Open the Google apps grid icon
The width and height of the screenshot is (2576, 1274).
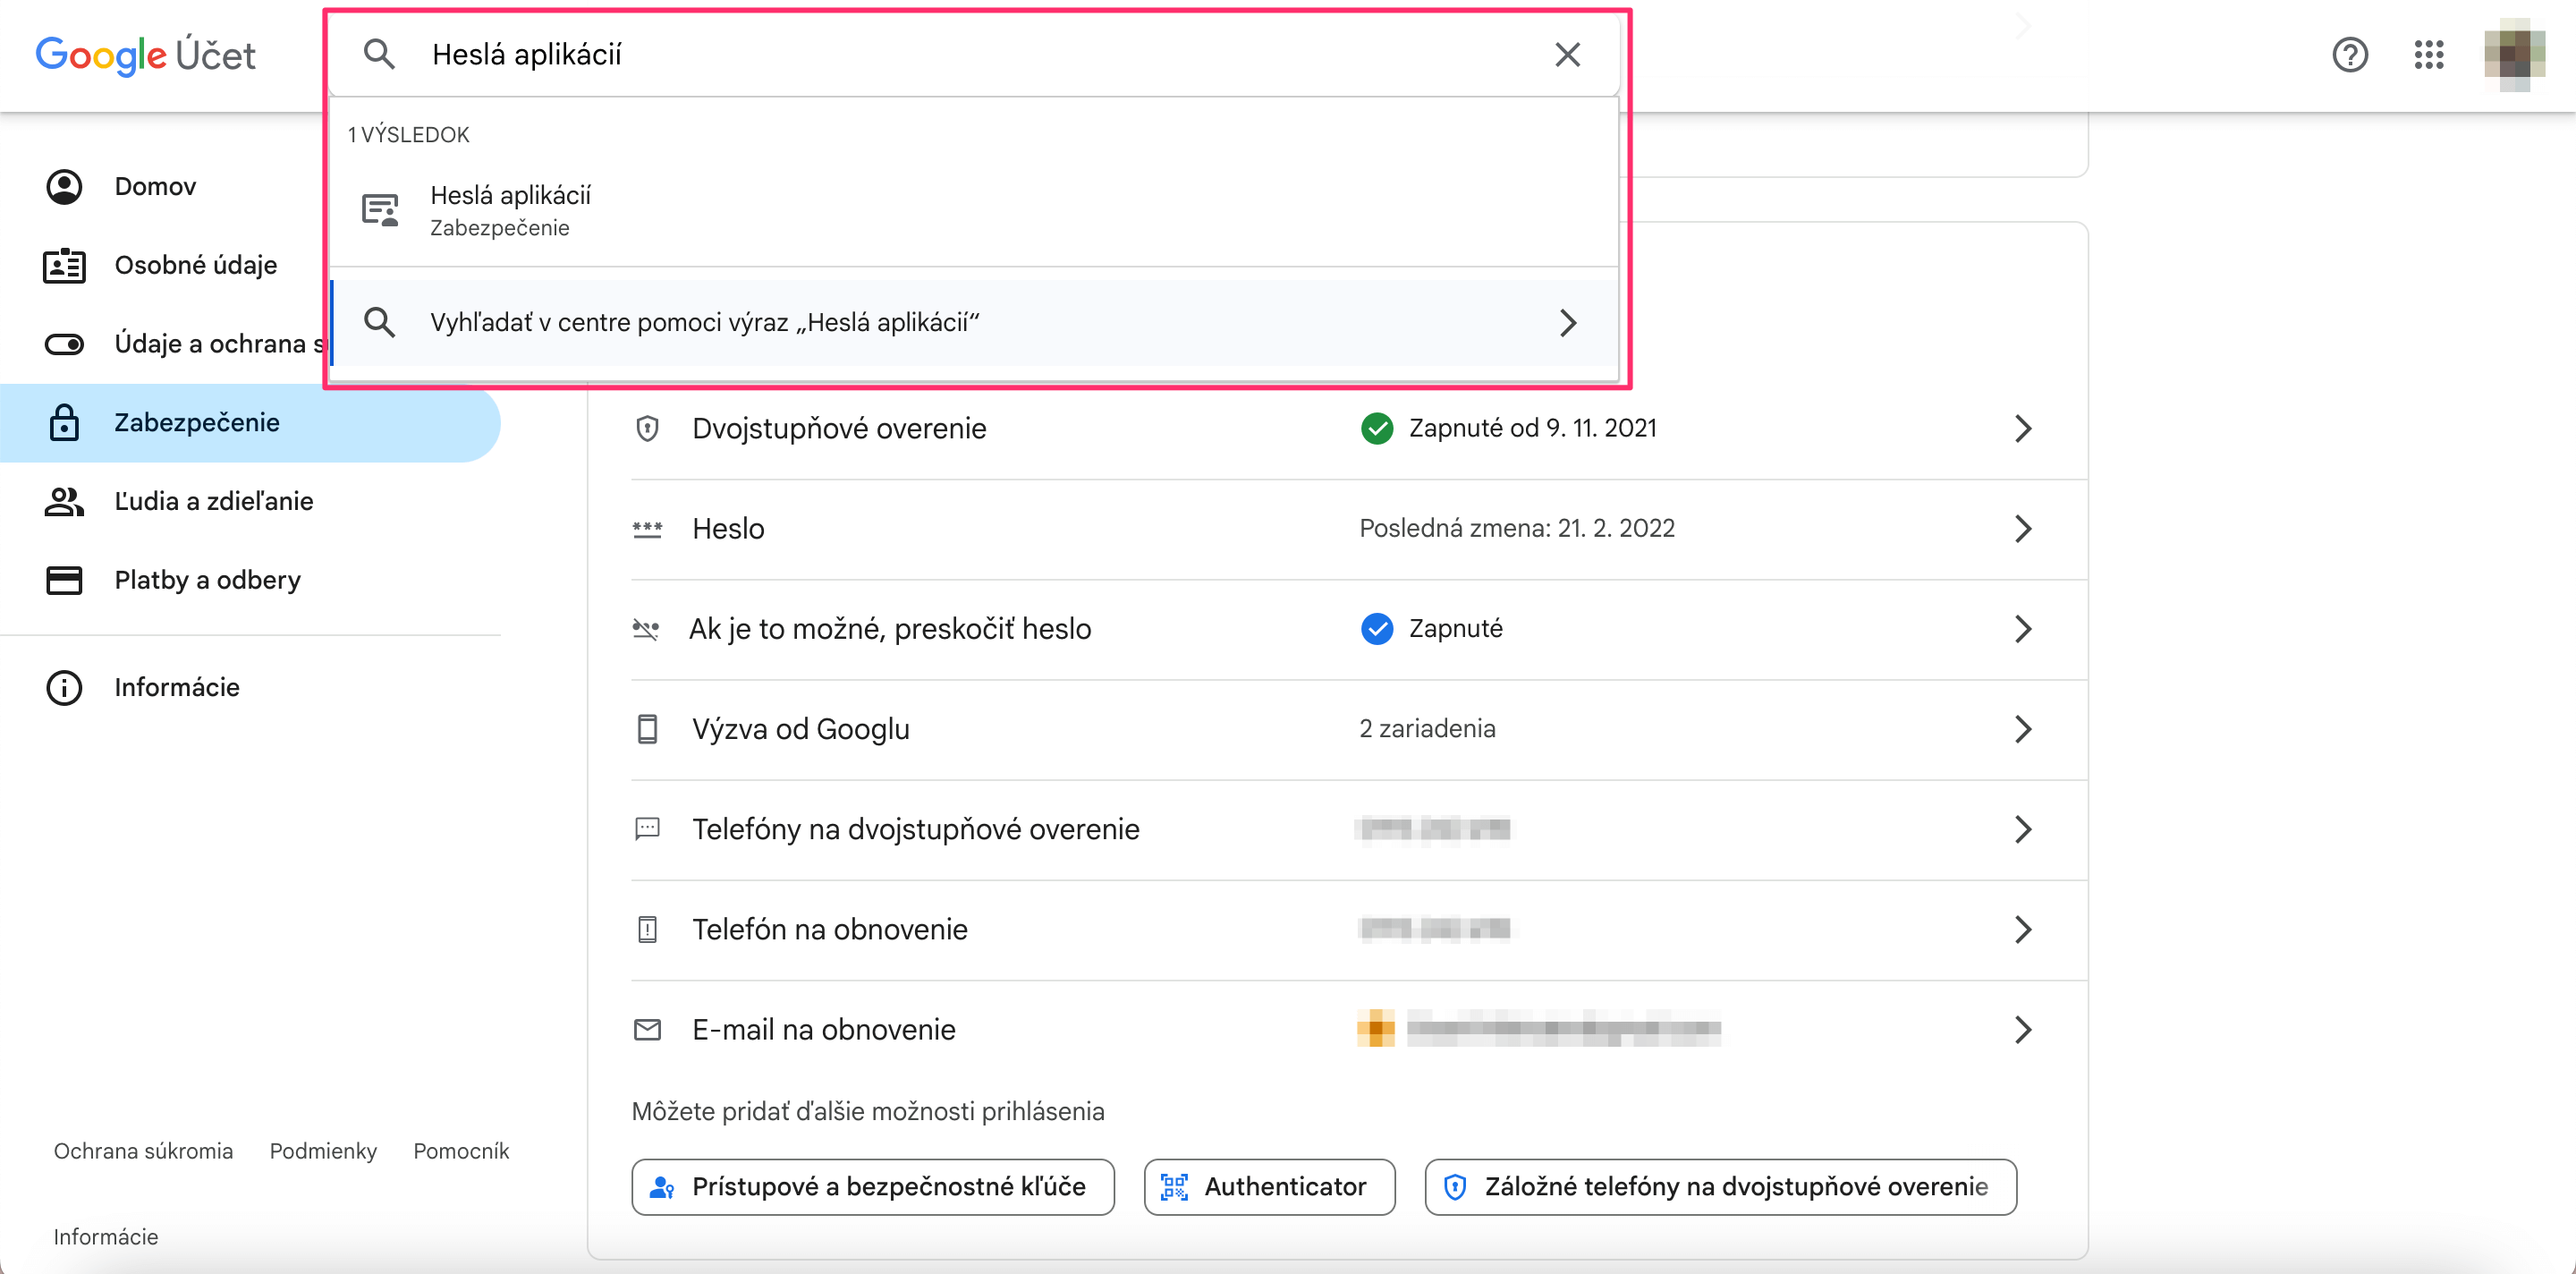pos(2428,54)
